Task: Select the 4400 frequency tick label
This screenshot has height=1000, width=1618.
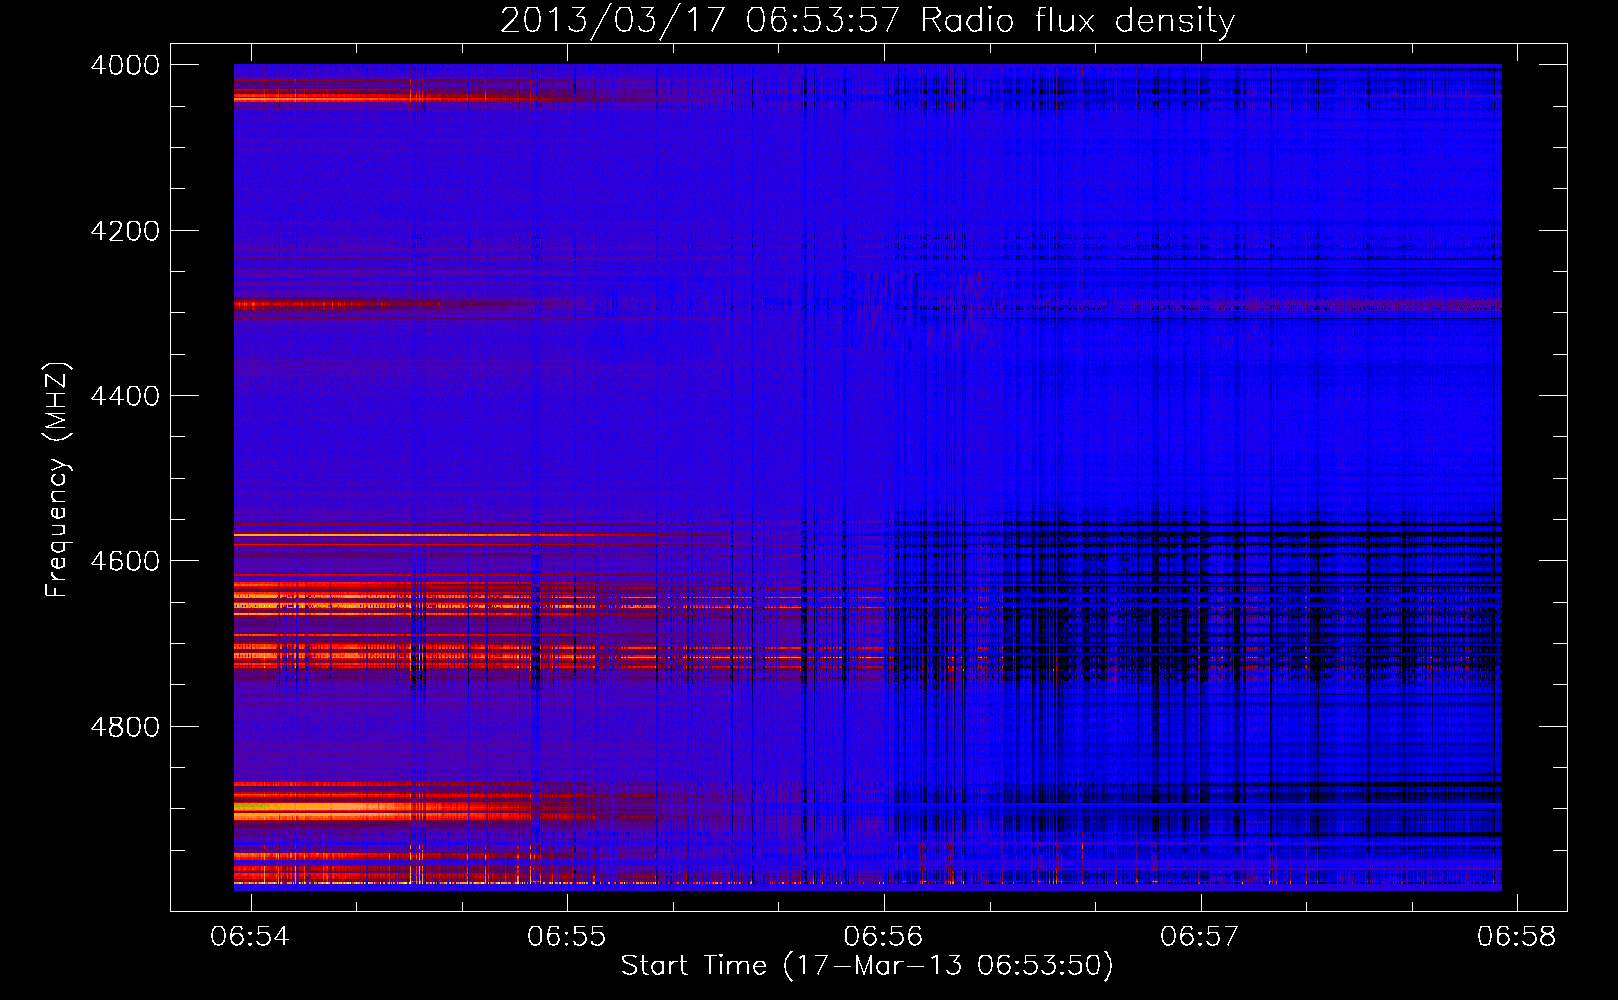Action: [x=125, y=396]
